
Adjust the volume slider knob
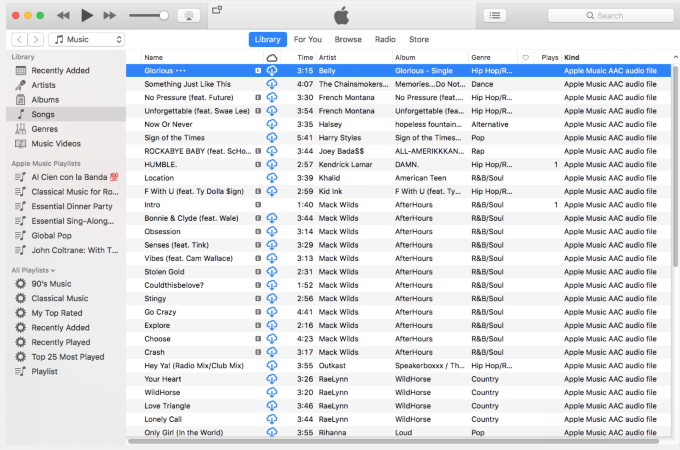coord(164,16)
